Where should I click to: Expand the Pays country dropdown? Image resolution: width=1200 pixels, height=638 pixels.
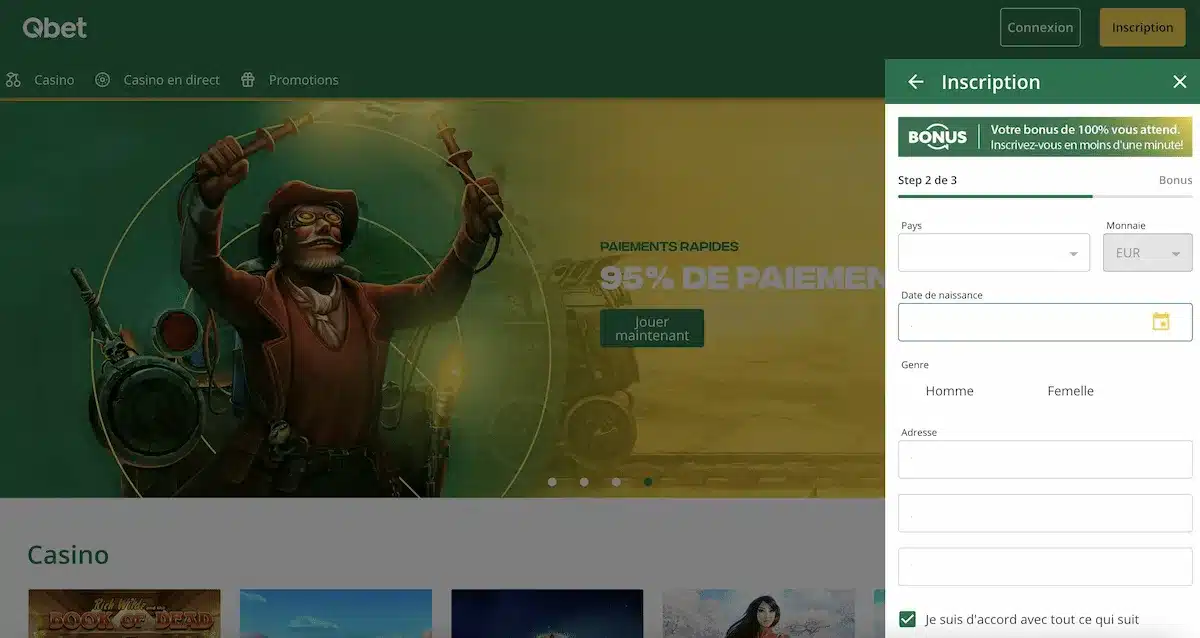pos(994,253)
